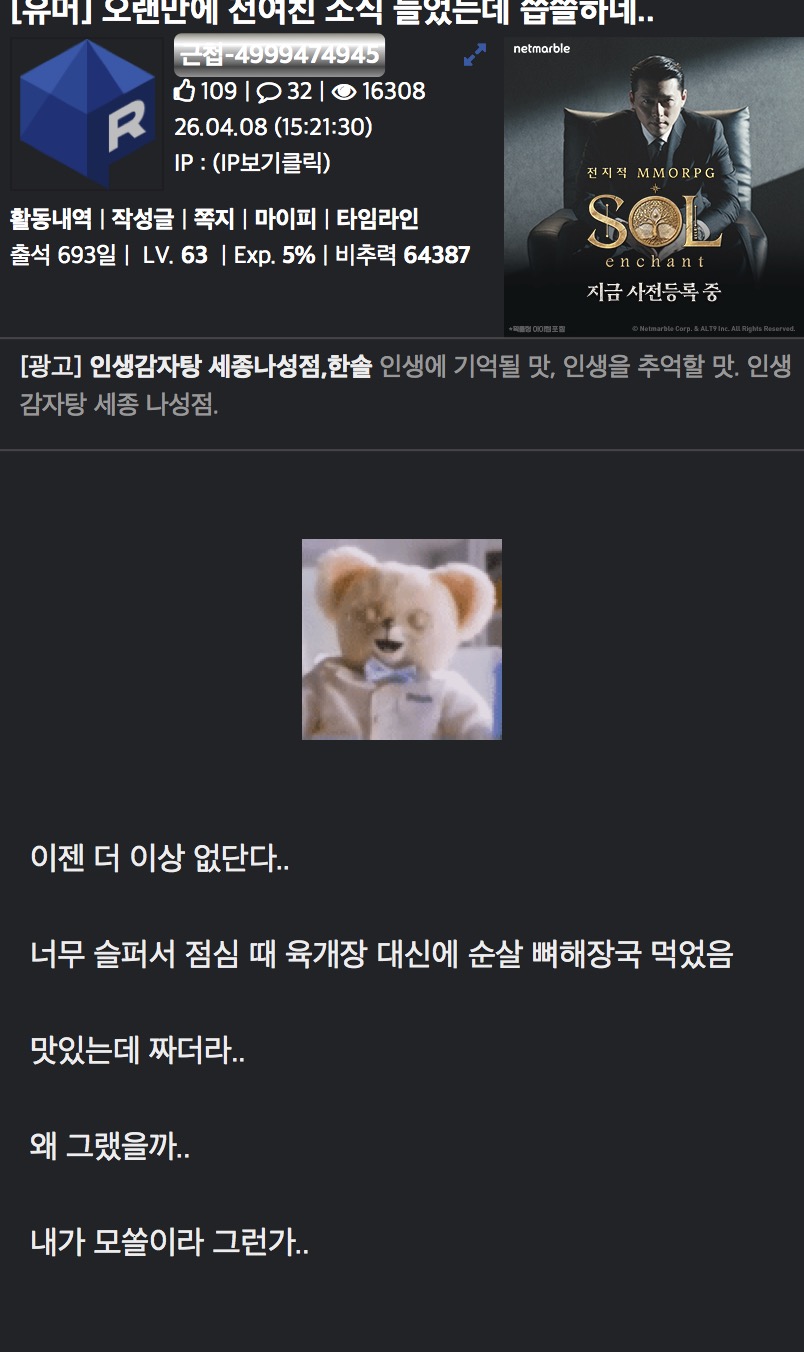Open the 활동내역 tab
The width and height of the screenshot is (804, 1352).
[x=51, y=219]
